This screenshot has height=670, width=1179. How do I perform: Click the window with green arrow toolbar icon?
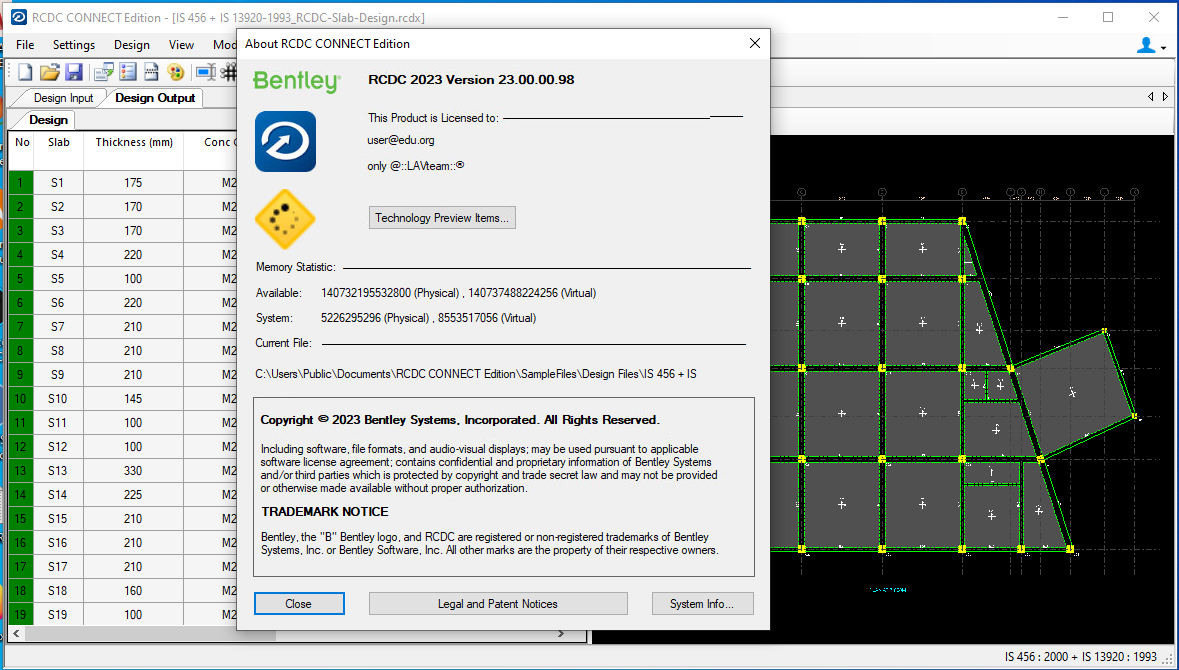click(104, 72)
